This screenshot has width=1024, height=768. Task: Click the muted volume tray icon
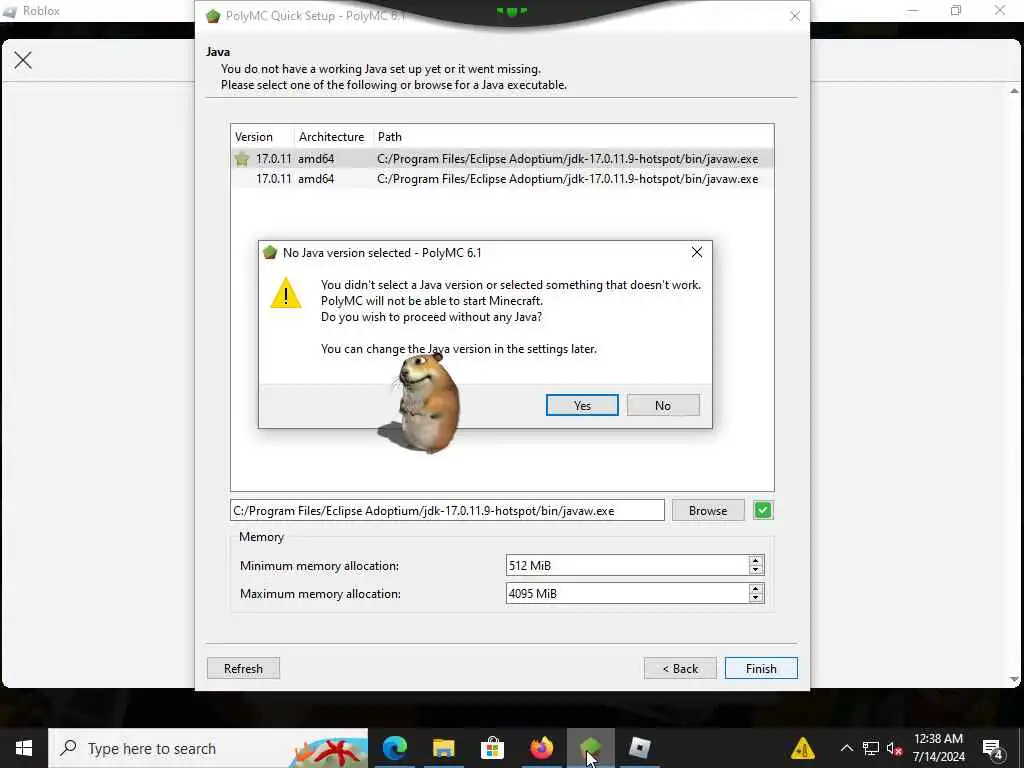coord(894,748)
